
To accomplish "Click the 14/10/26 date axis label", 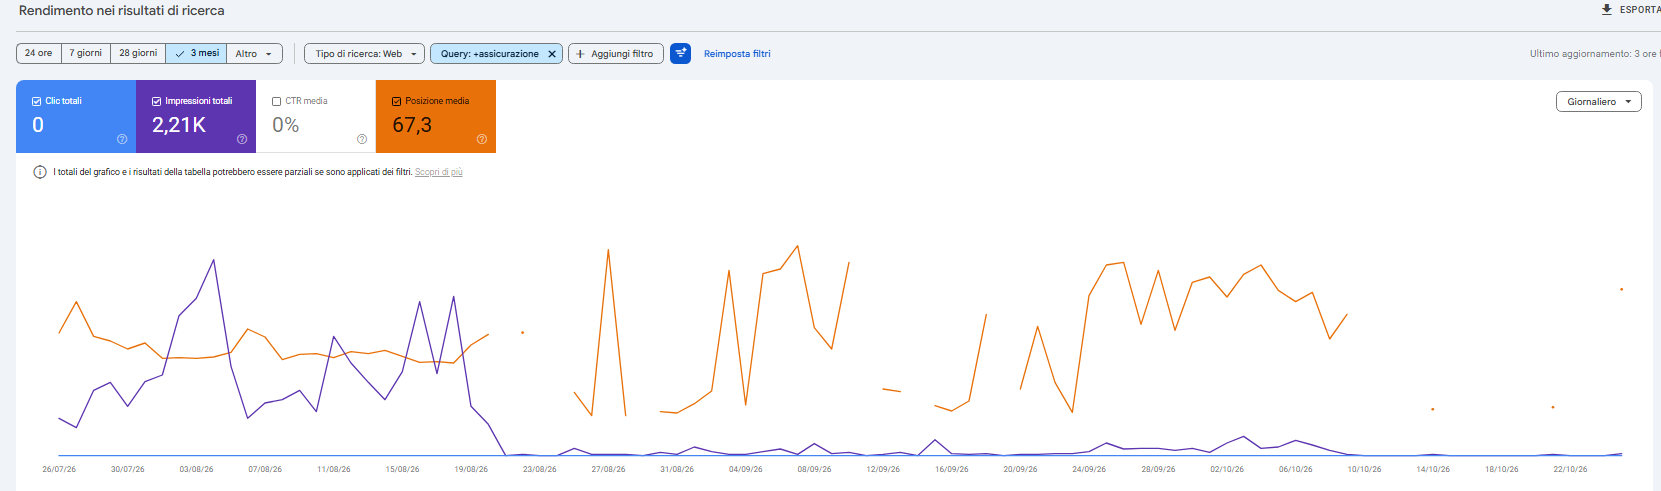I will [x=1433, y=469].
